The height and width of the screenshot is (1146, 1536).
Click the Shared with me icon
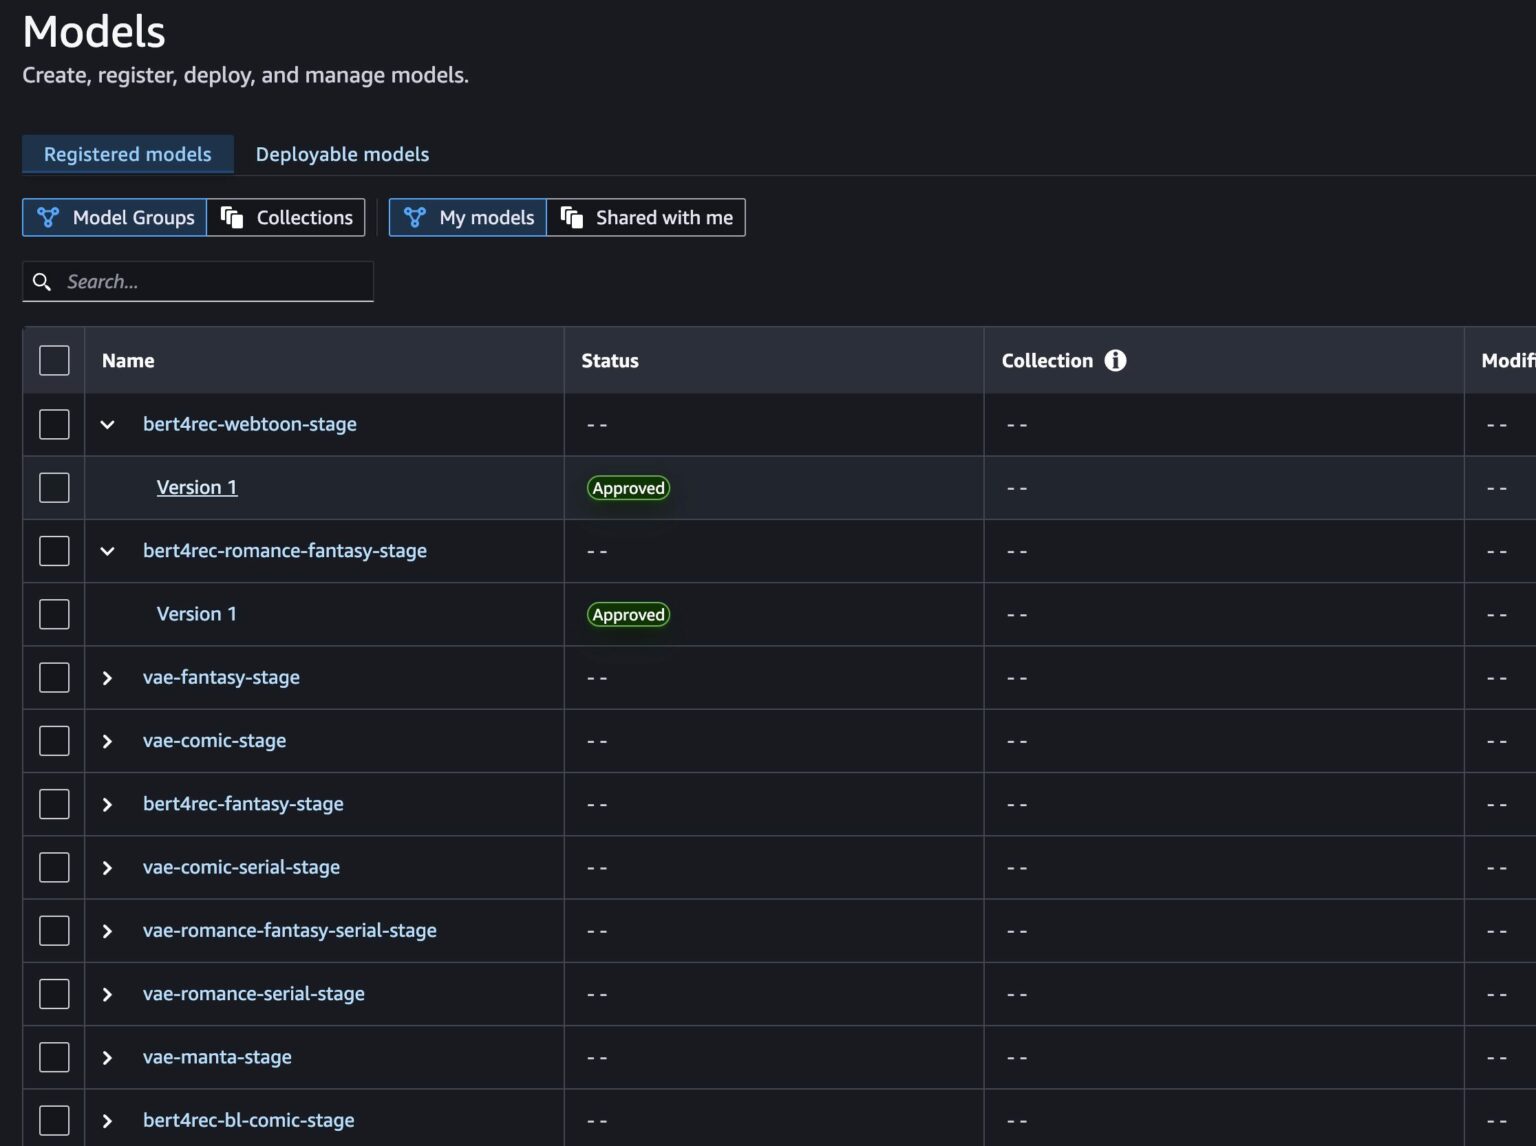[x=572, y=217]
